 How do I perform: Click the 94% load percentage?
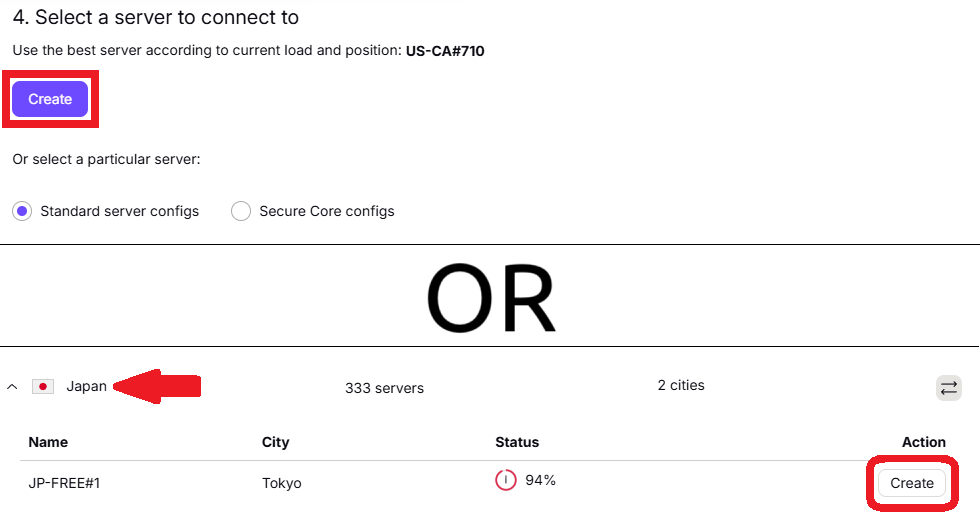click(540, 480)
